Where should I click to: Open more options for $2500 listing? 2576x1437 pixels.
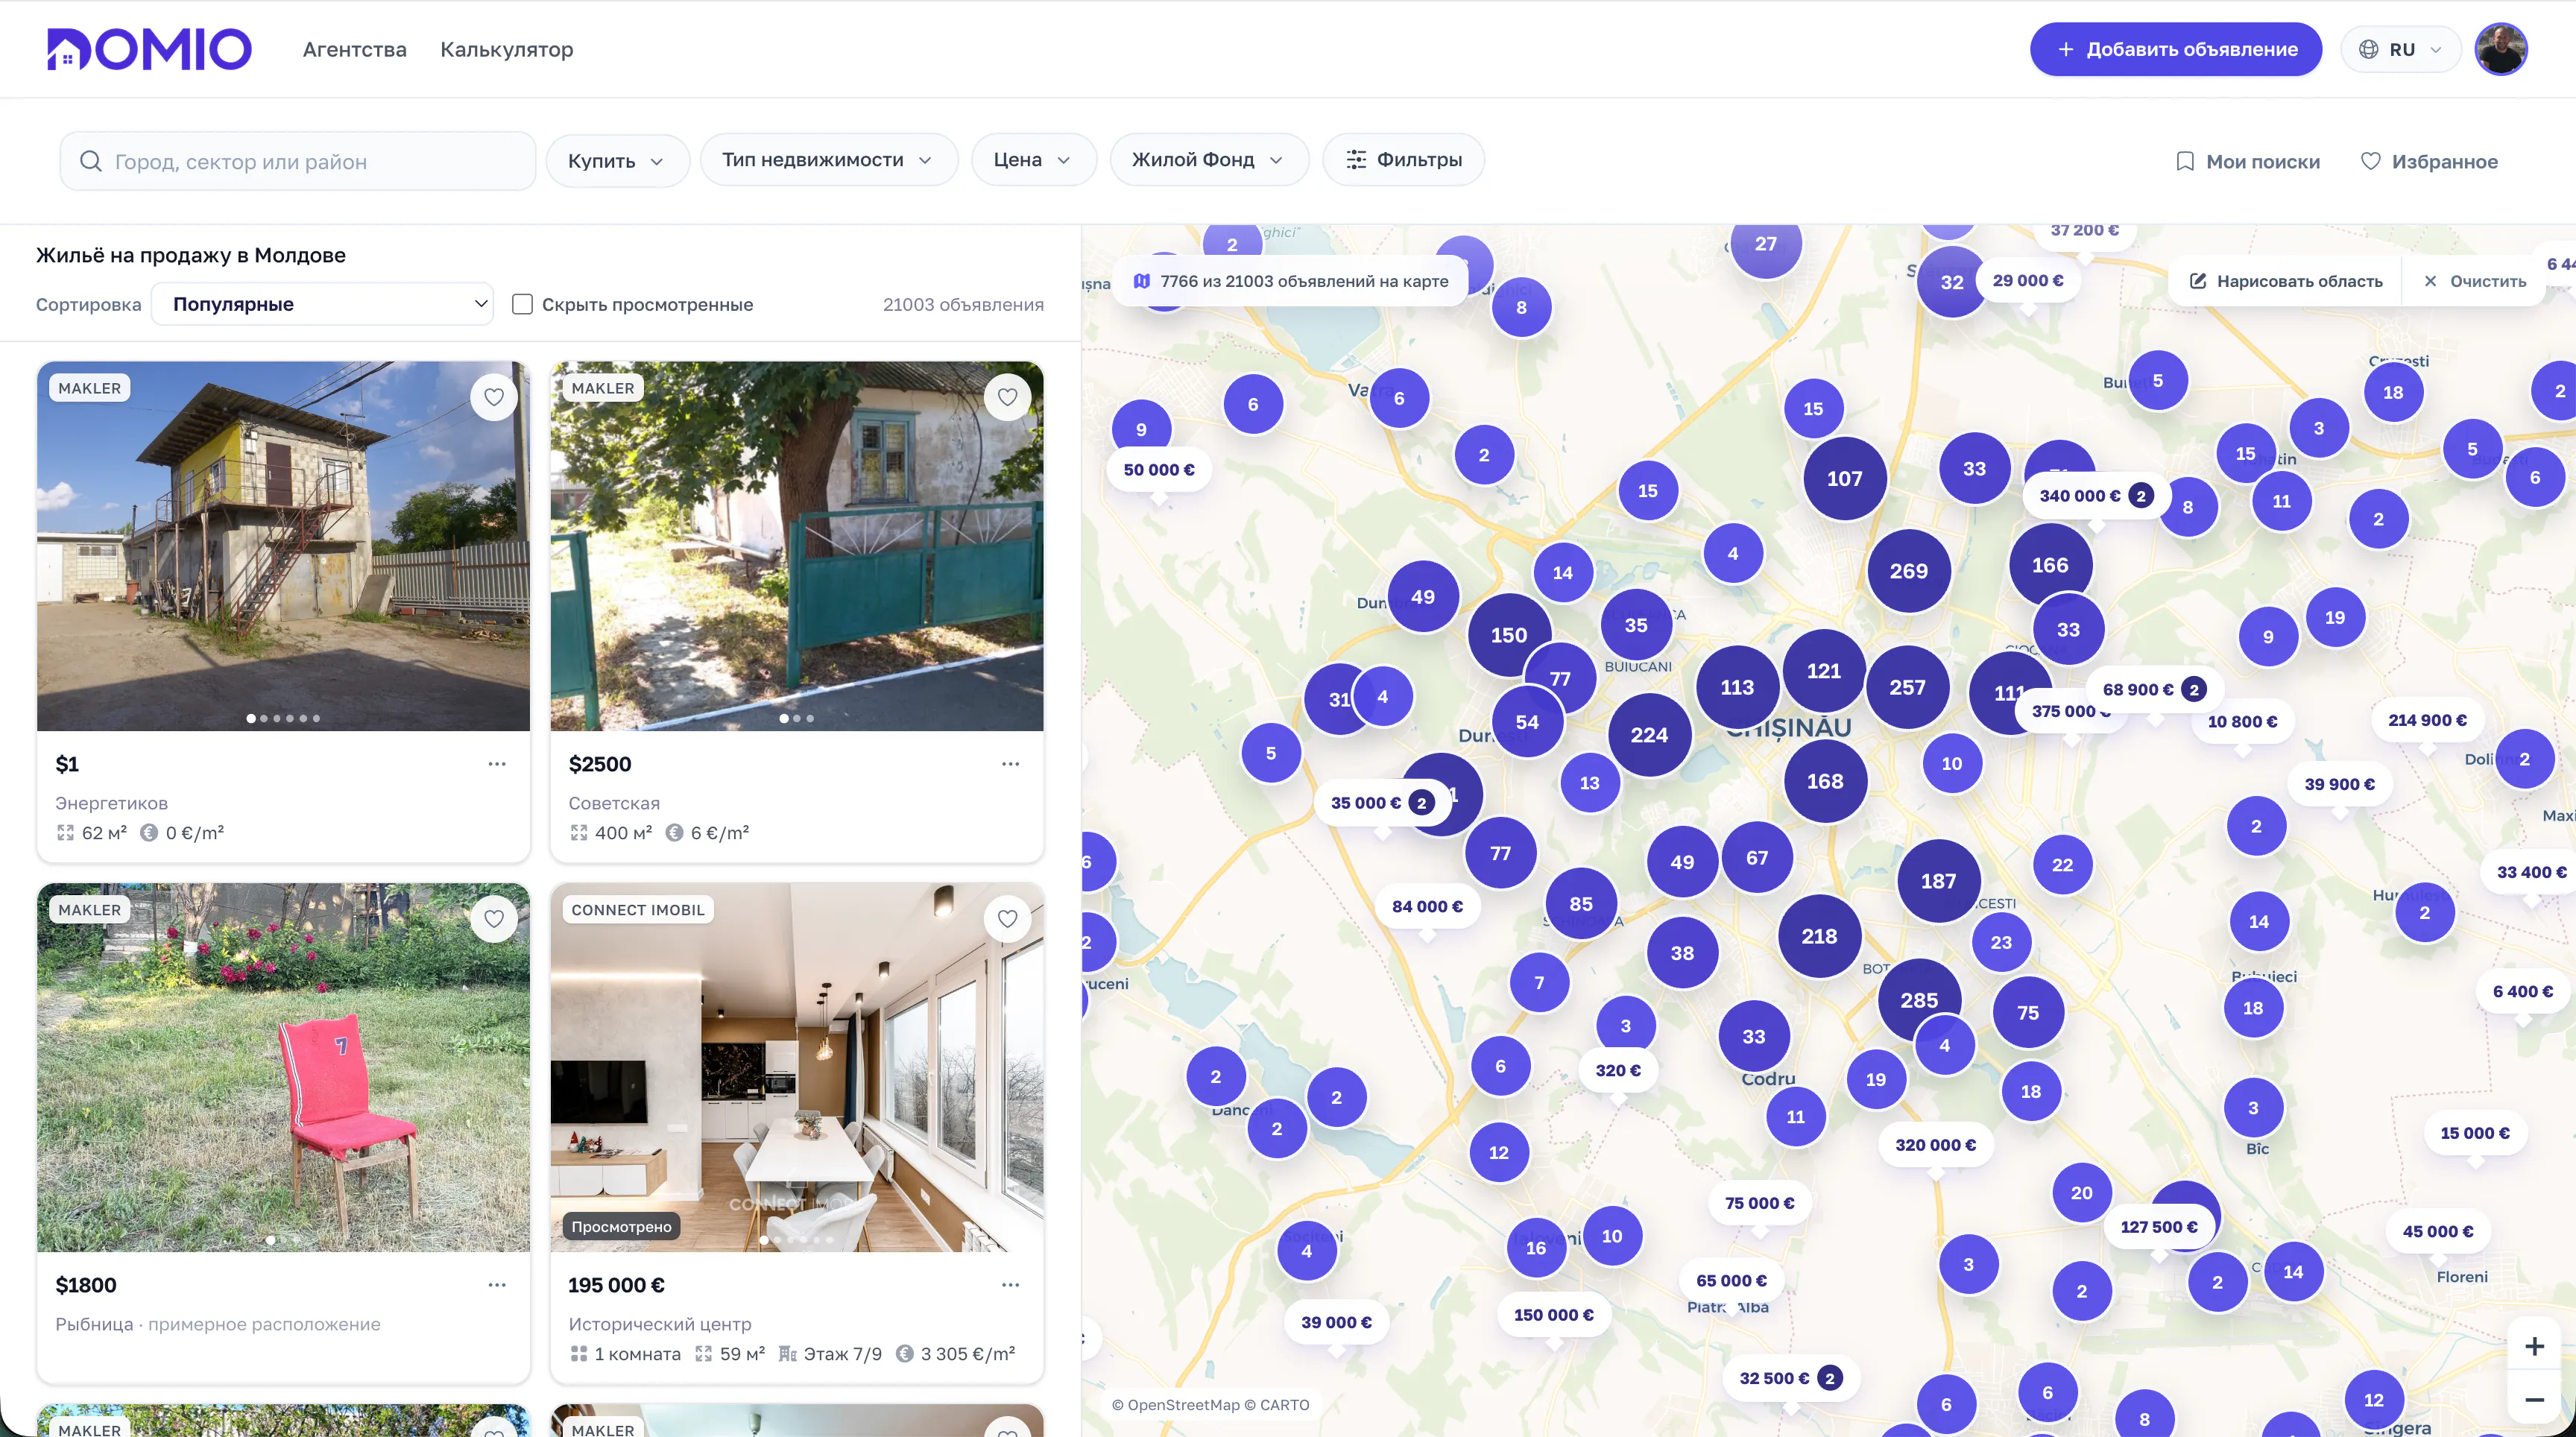pyautogui.click(x=1010, y=764)
